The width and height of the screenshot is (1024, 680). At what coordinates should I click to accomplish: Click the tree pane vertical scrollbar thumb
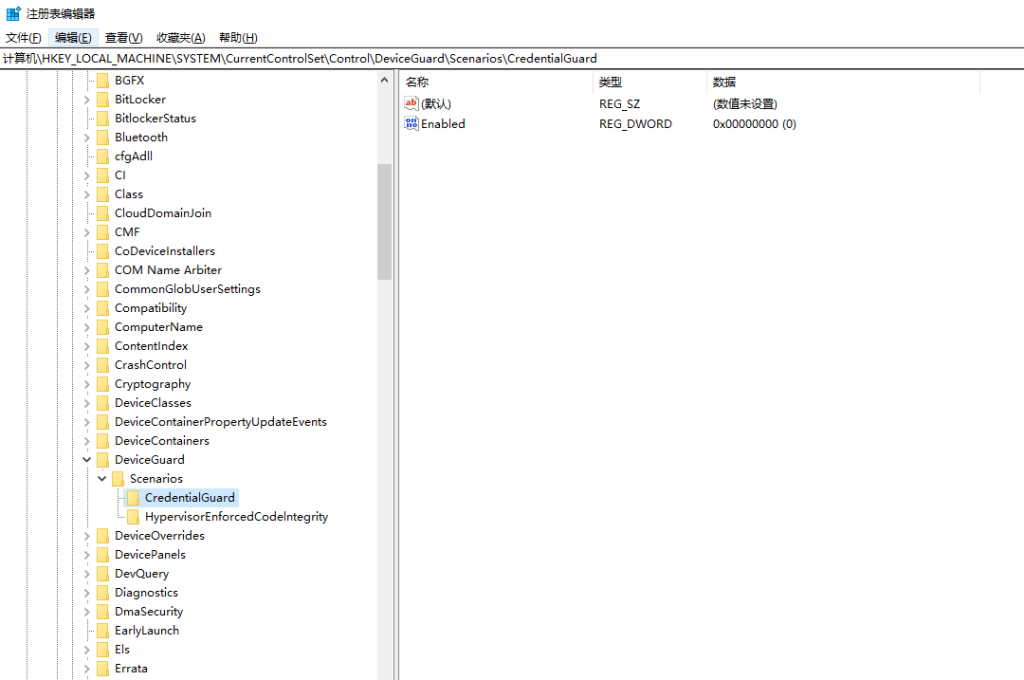(x=384, y=222)
